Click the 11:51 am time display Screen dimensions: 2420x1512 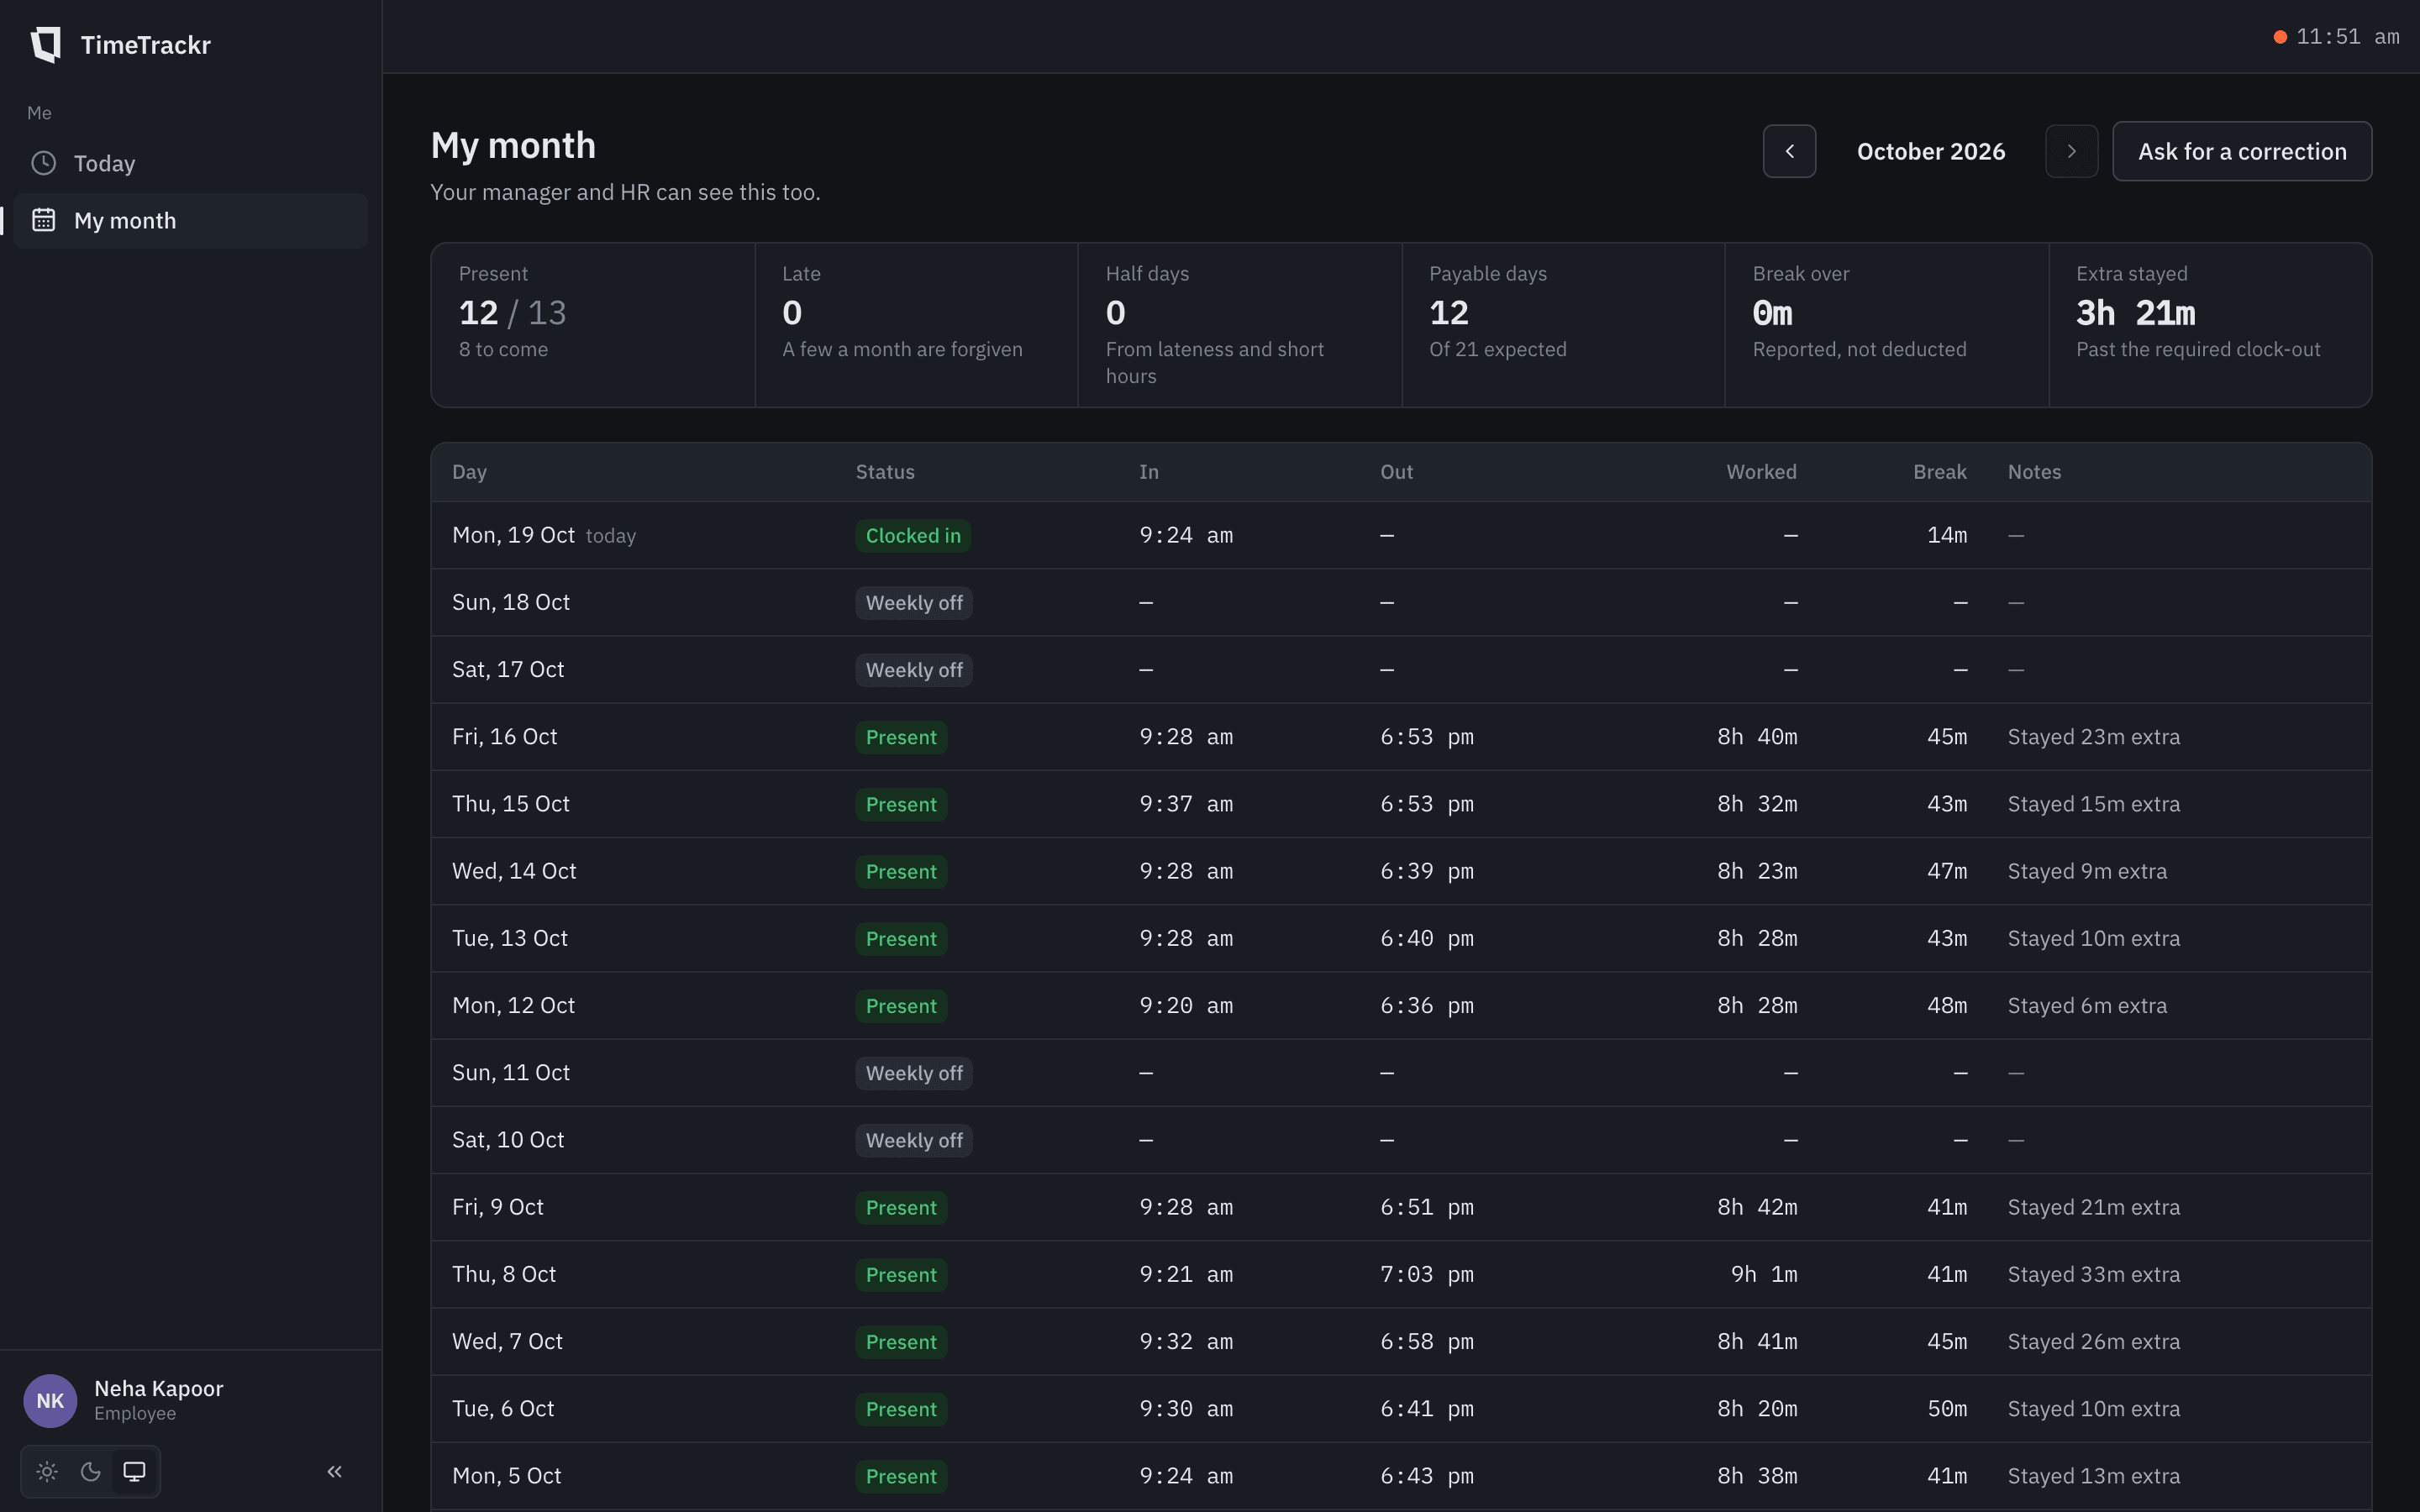click(2347, 37)
